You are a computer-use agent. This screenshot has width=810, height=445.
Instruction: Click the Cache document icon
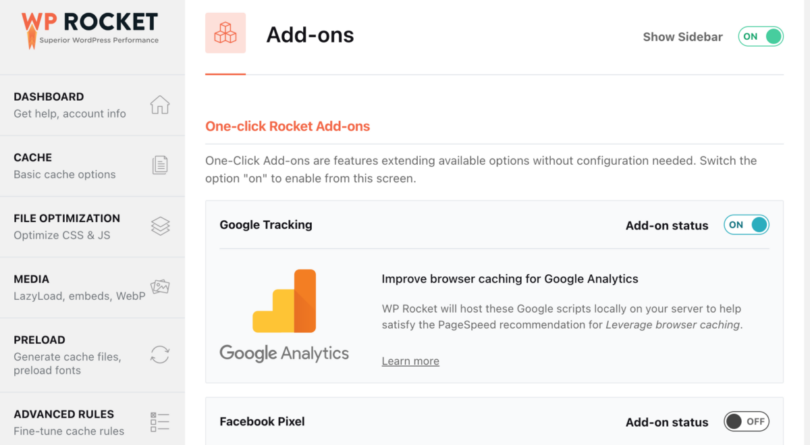coord(160,165)
